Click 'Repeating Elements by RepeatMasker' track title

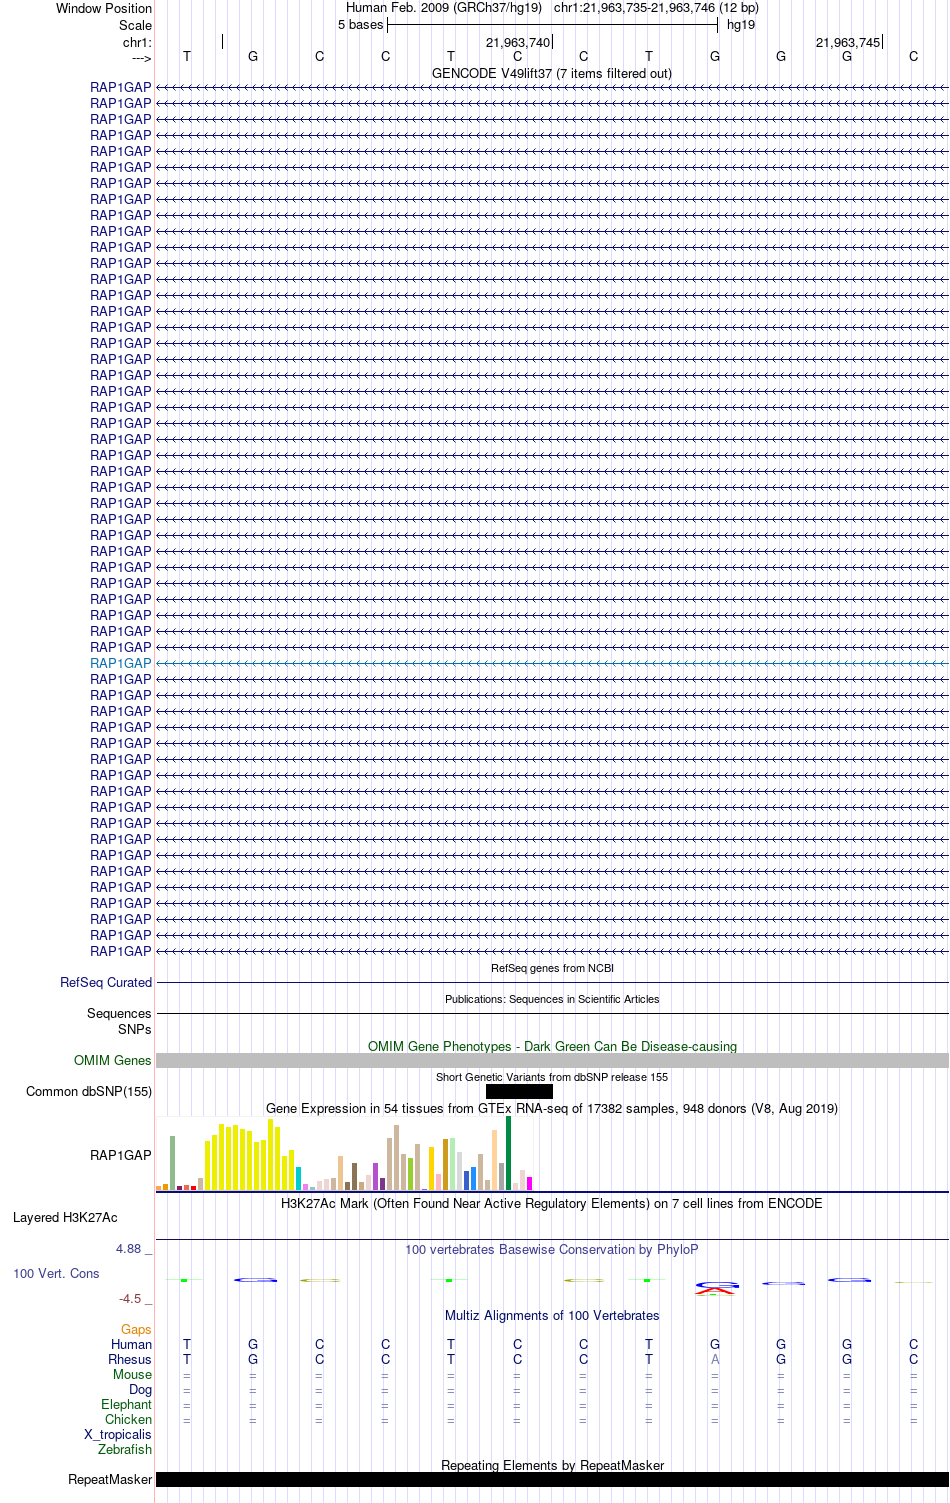click(552, 1465)
